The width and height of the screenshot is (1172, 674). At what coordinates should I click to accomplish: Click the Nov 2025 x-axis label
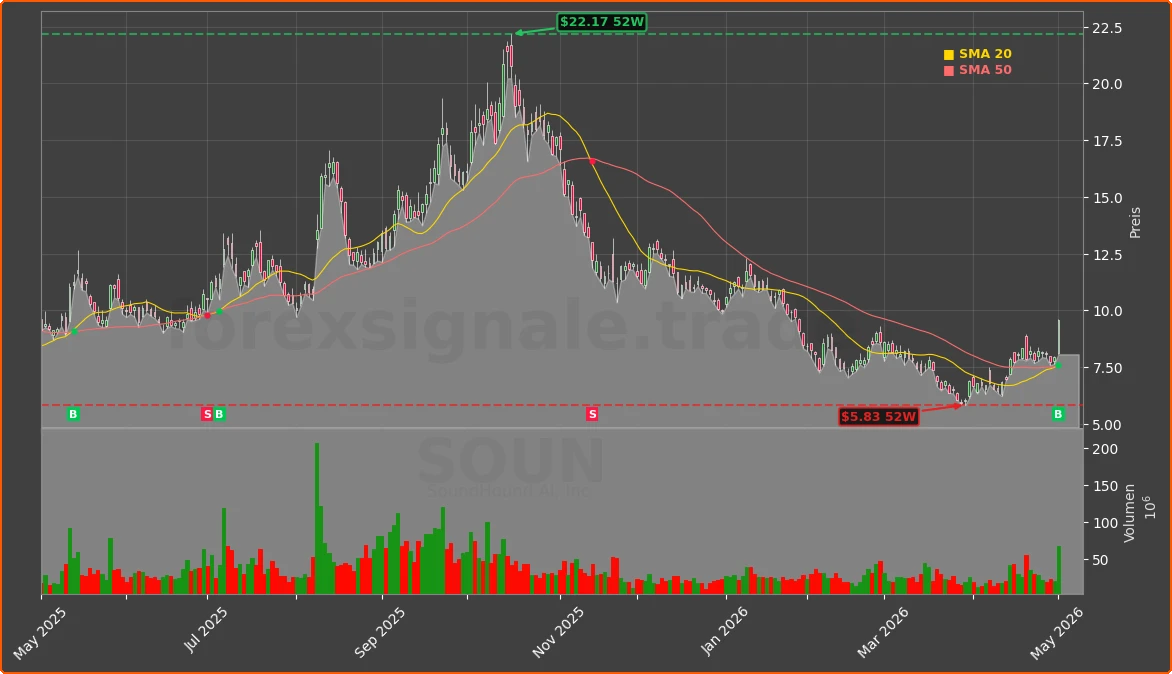click(x=558, y=633)
